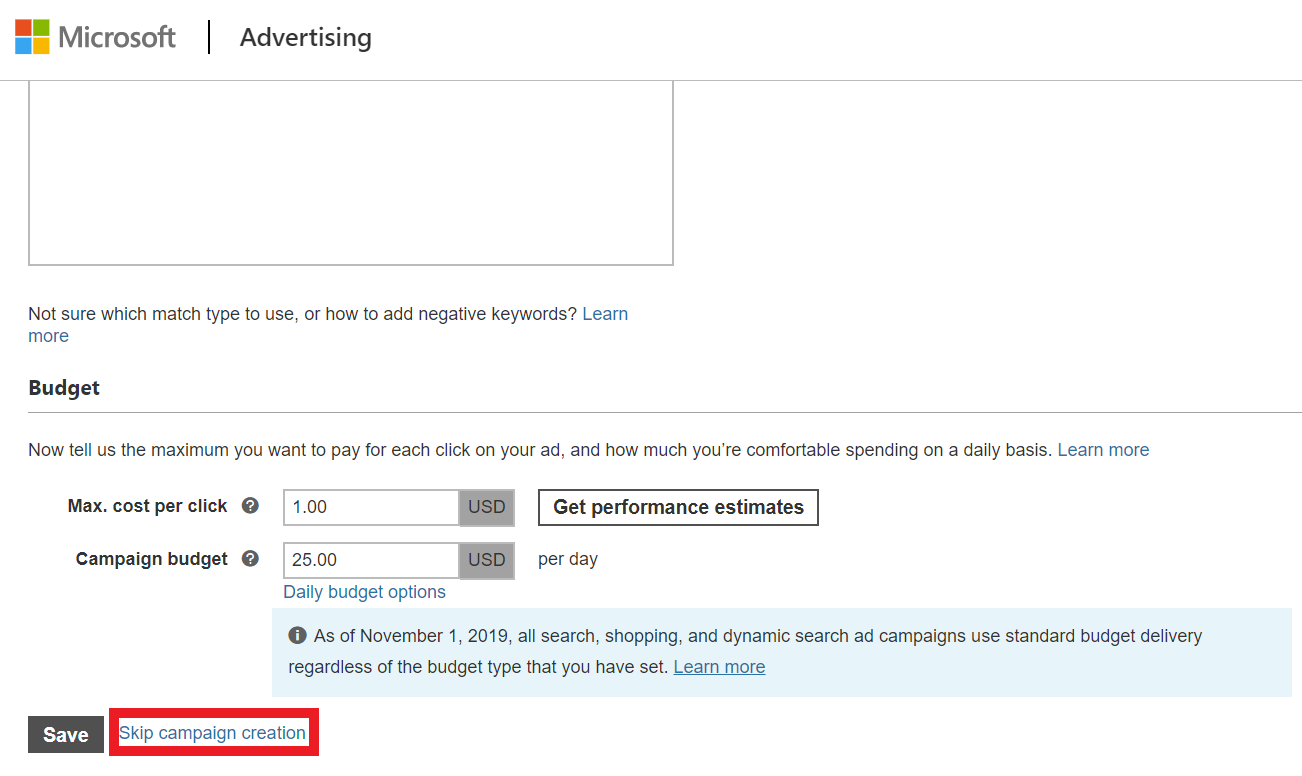Click the Get performance estimates button
This screenshot has height=776, width=1302.
pos(678,507)
